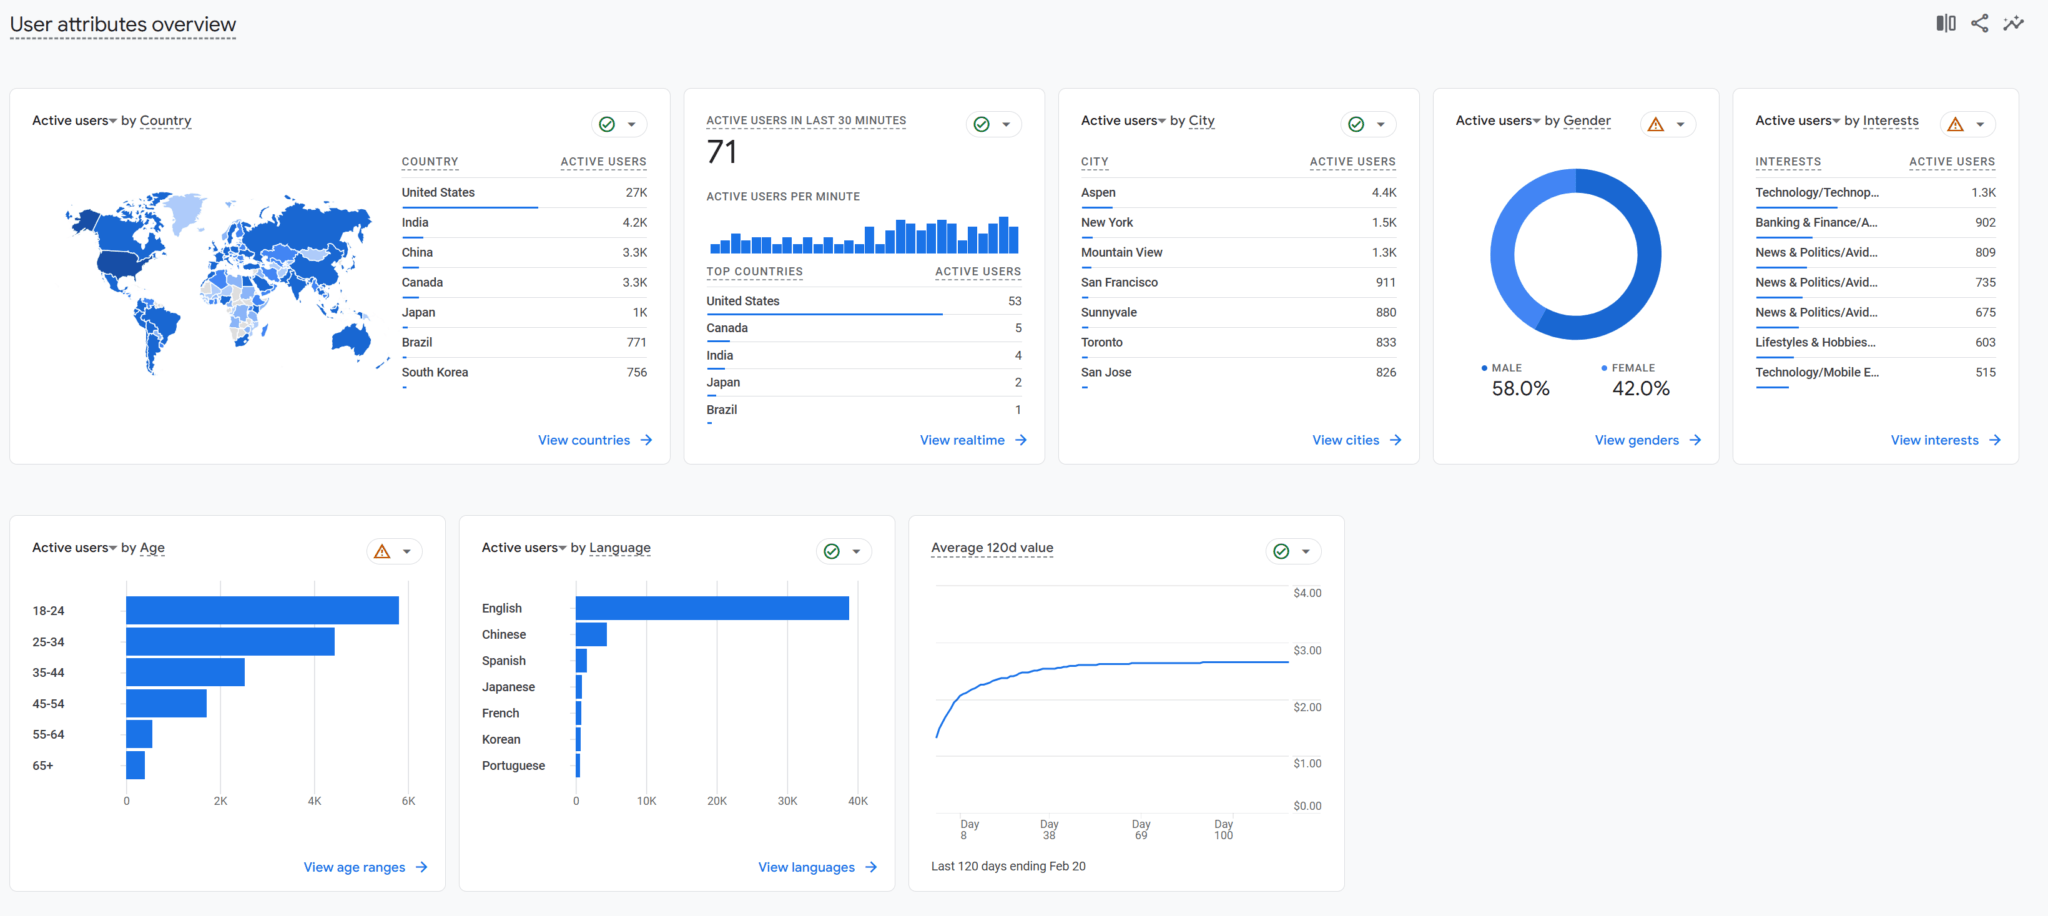
Task: Click the warning icon on Gender card
Action: [x=1655, y=124]
